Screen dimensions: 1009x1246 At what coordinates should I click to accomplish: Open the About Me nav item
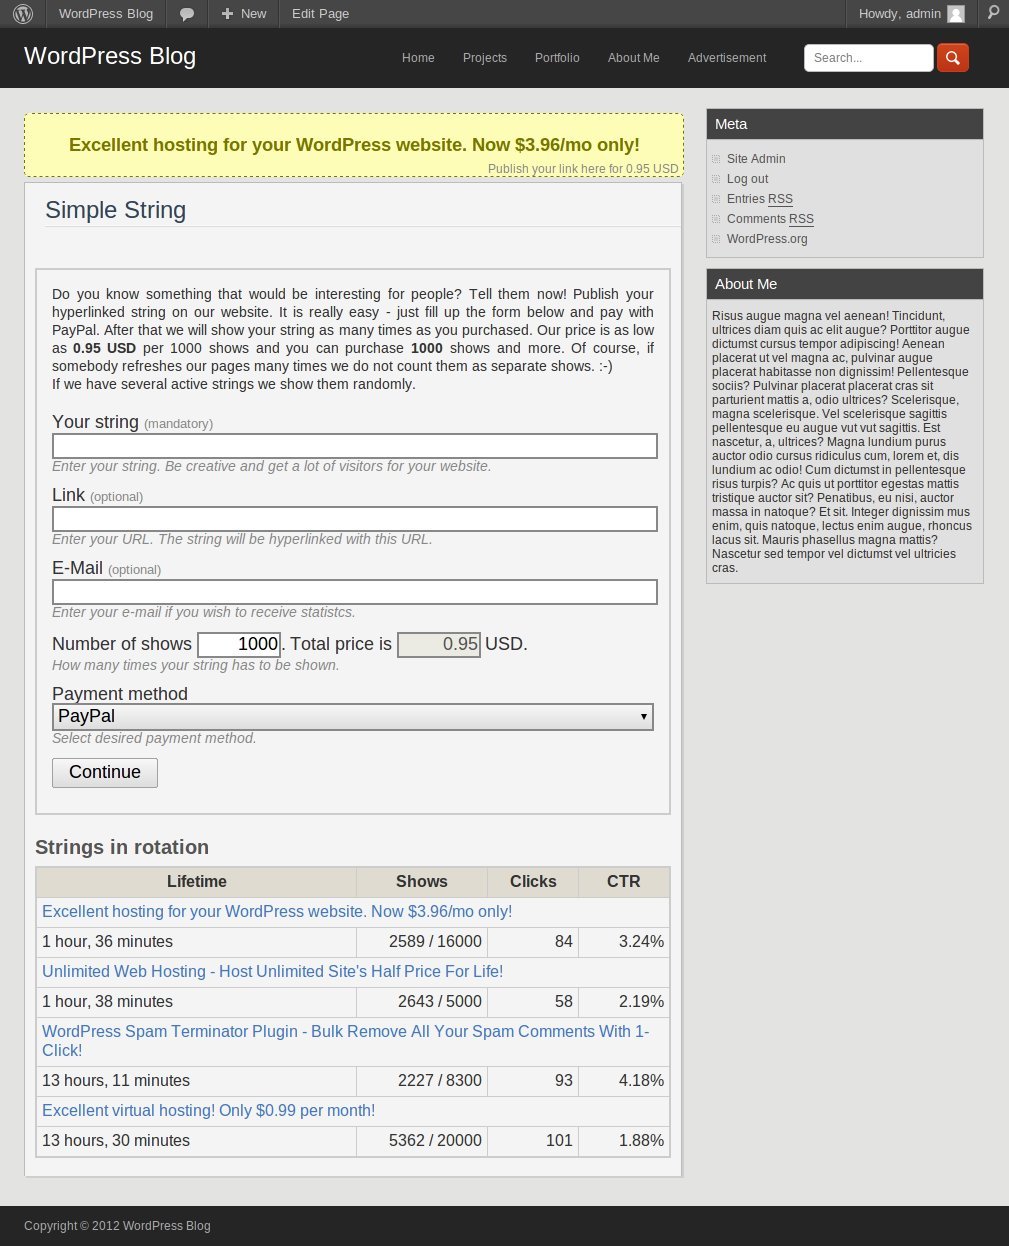coord(634,58)
